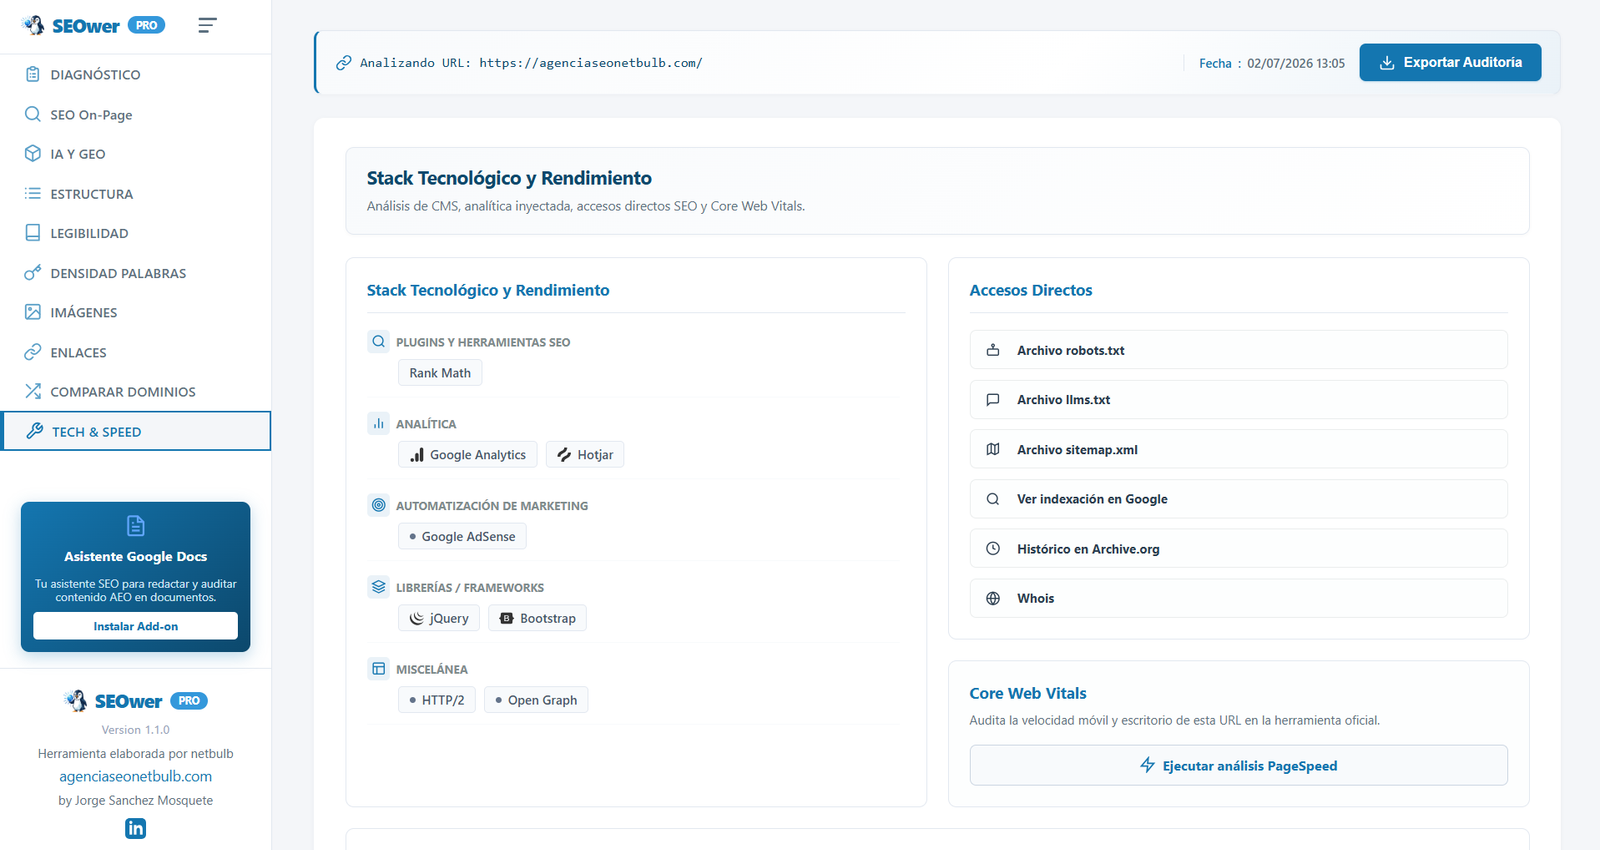Click the Google AdSense tag
The image size is (1600, 850).
[462, 537]
